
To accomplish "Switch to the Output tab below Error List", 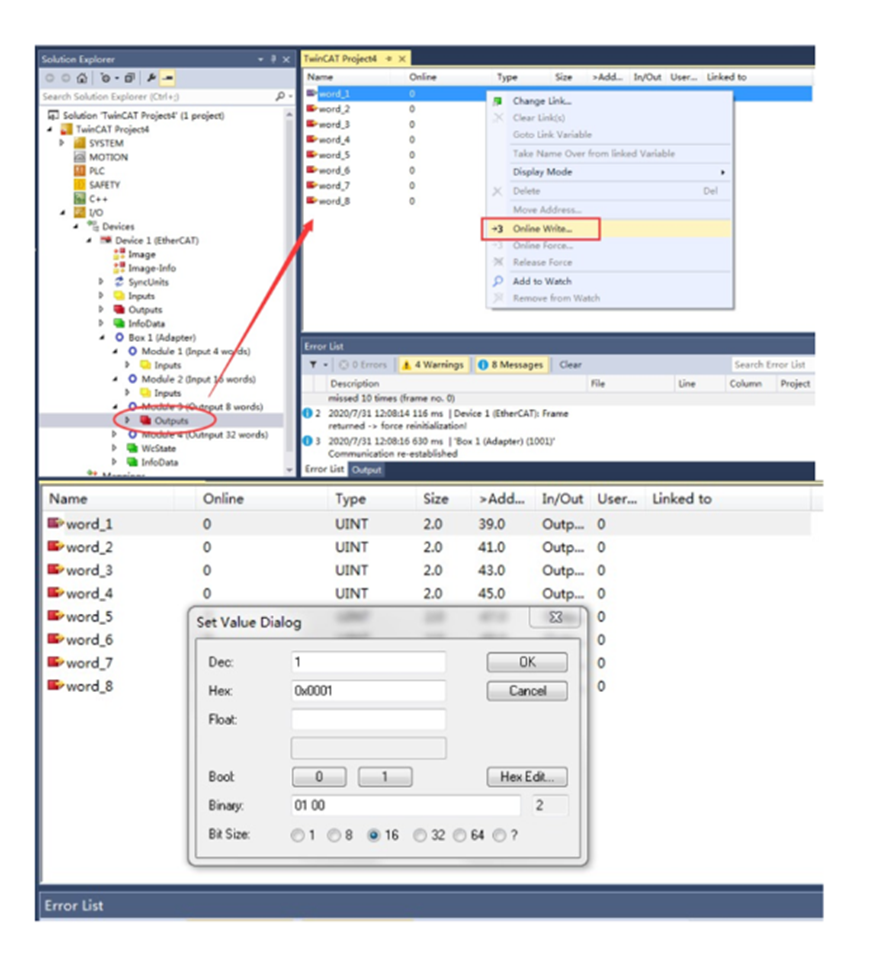I will point(366,470).
